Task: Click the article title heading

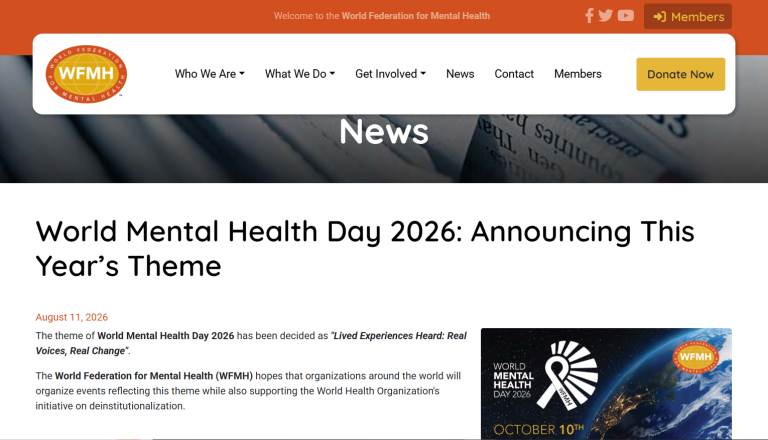Action: 365,248
